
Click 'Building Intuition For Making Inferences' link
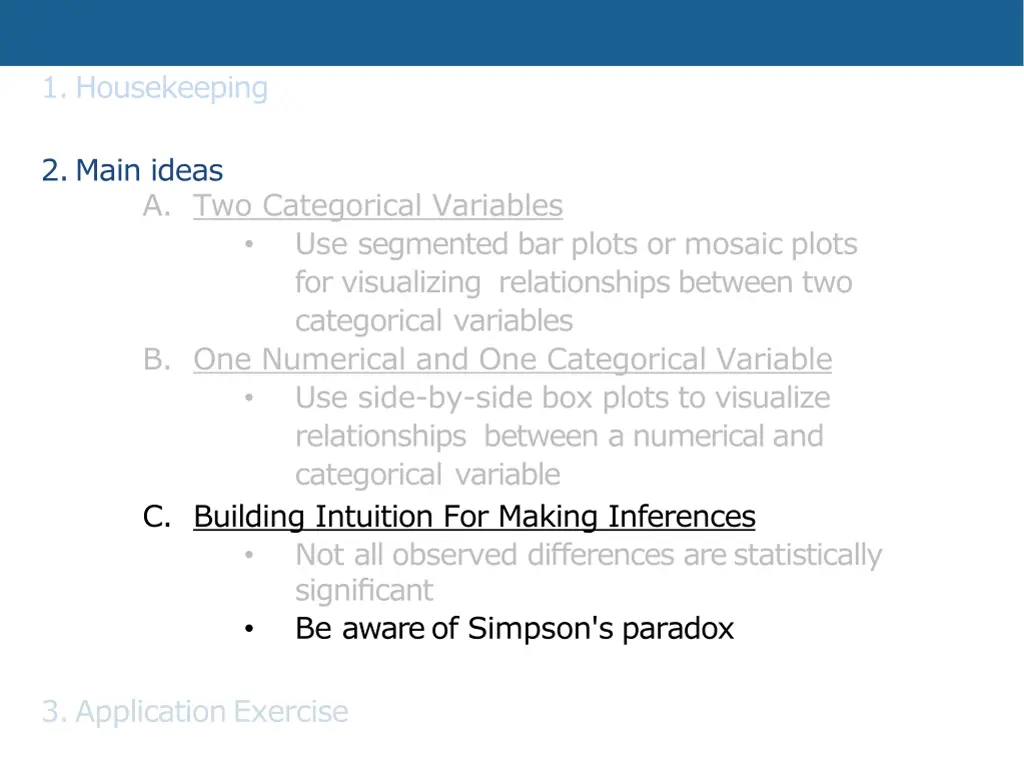475,516
